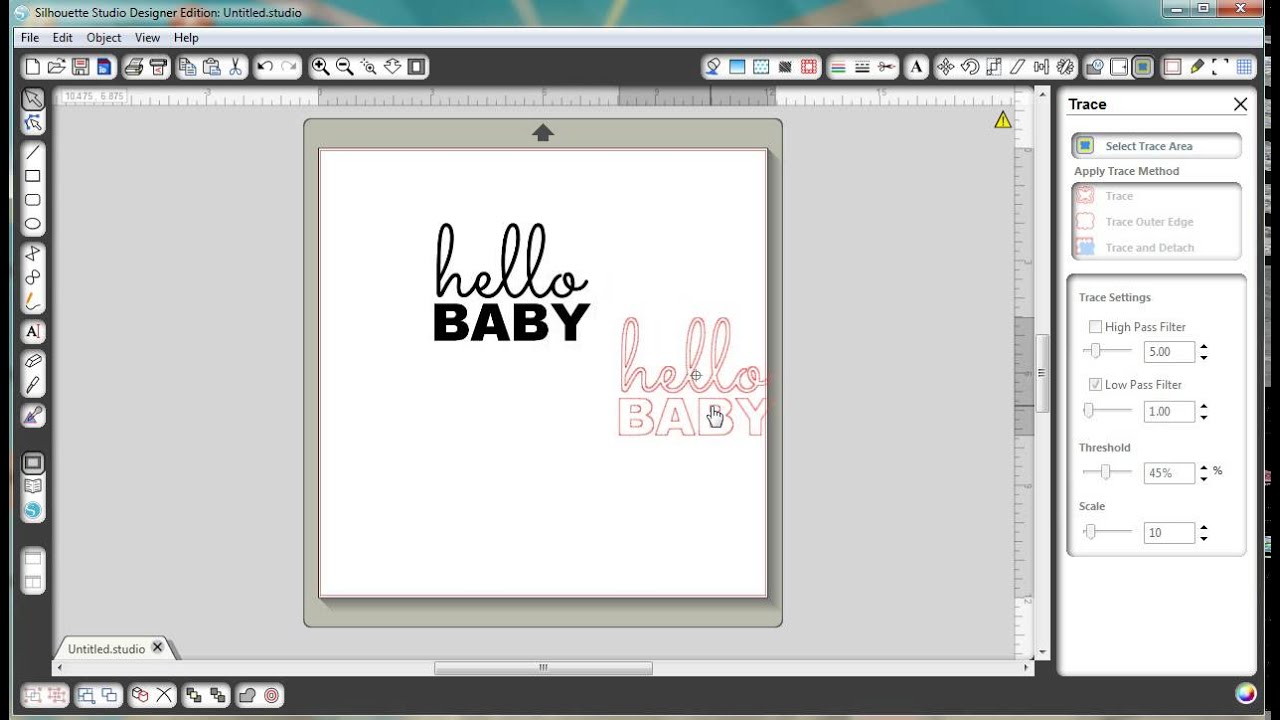Viewport: 1280px width, 720px height.
Task: Select the Curve Shape tool
Action: coord(33,277)
